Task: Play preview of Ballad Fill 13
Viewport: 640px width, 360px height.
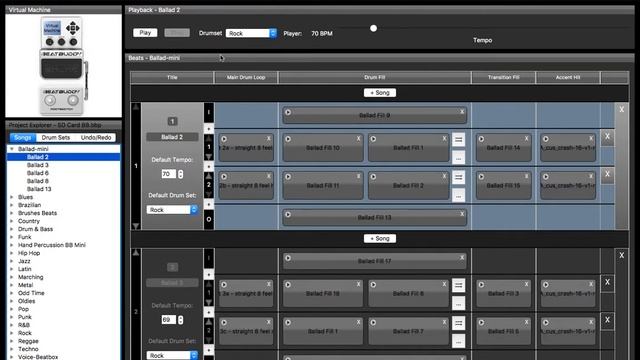Action: pyautogui.click(x=288, y=214)
